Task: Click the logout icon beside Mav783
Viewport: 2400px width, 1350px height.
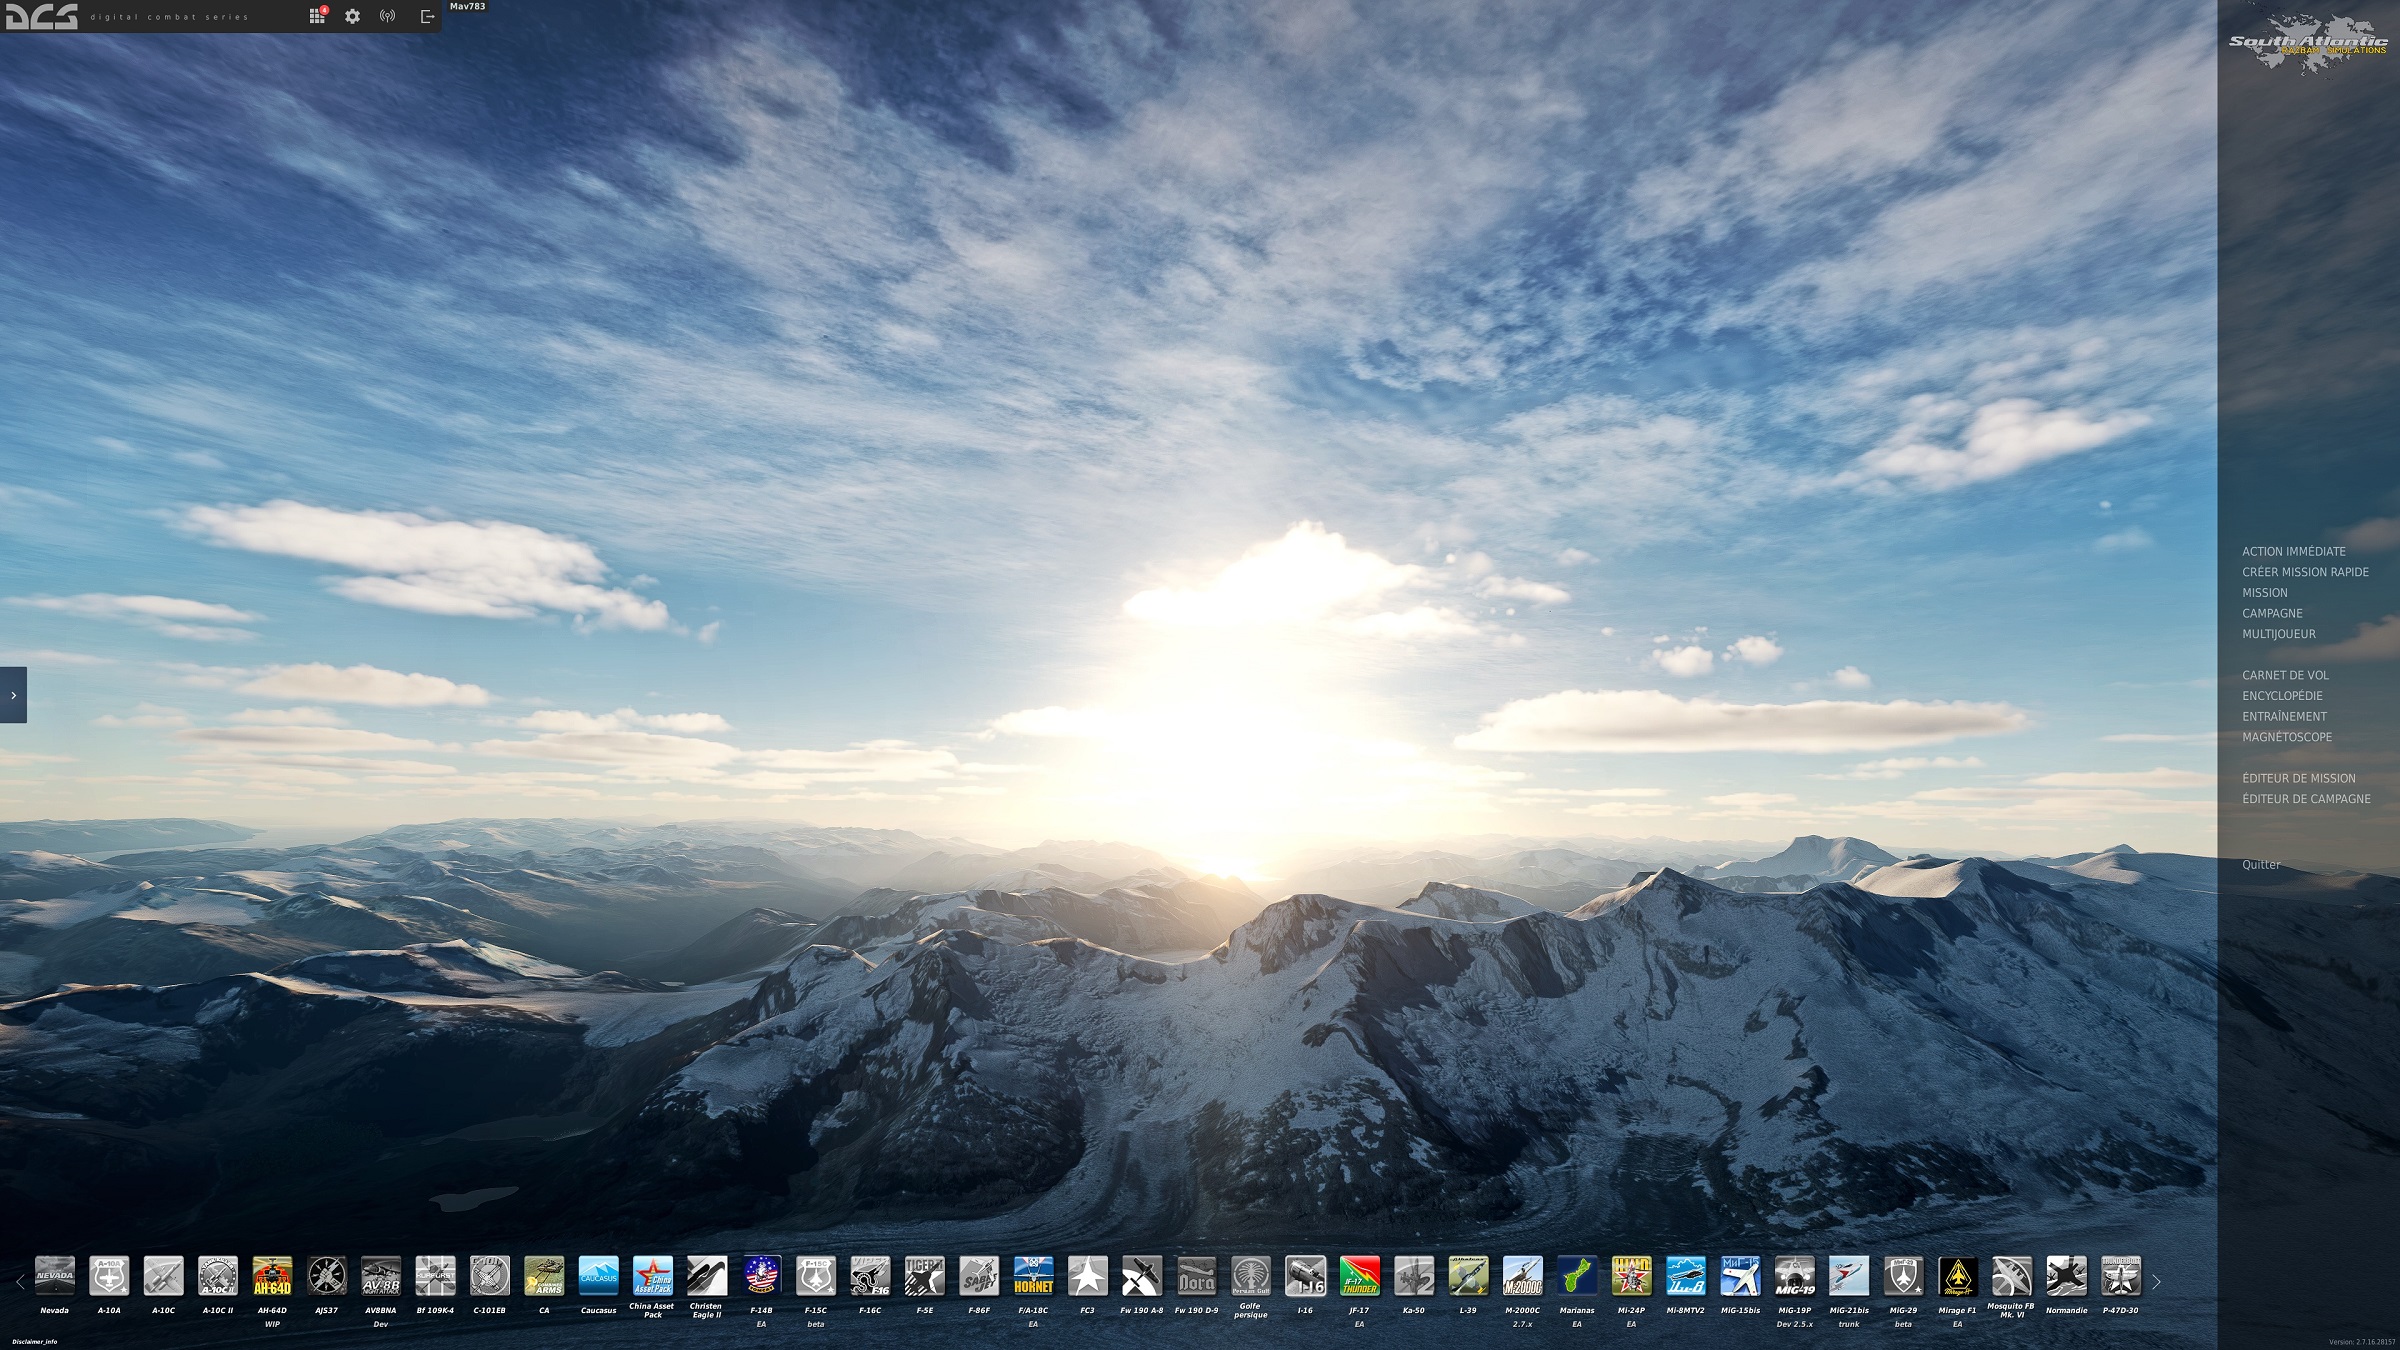Action: [427, 16]
